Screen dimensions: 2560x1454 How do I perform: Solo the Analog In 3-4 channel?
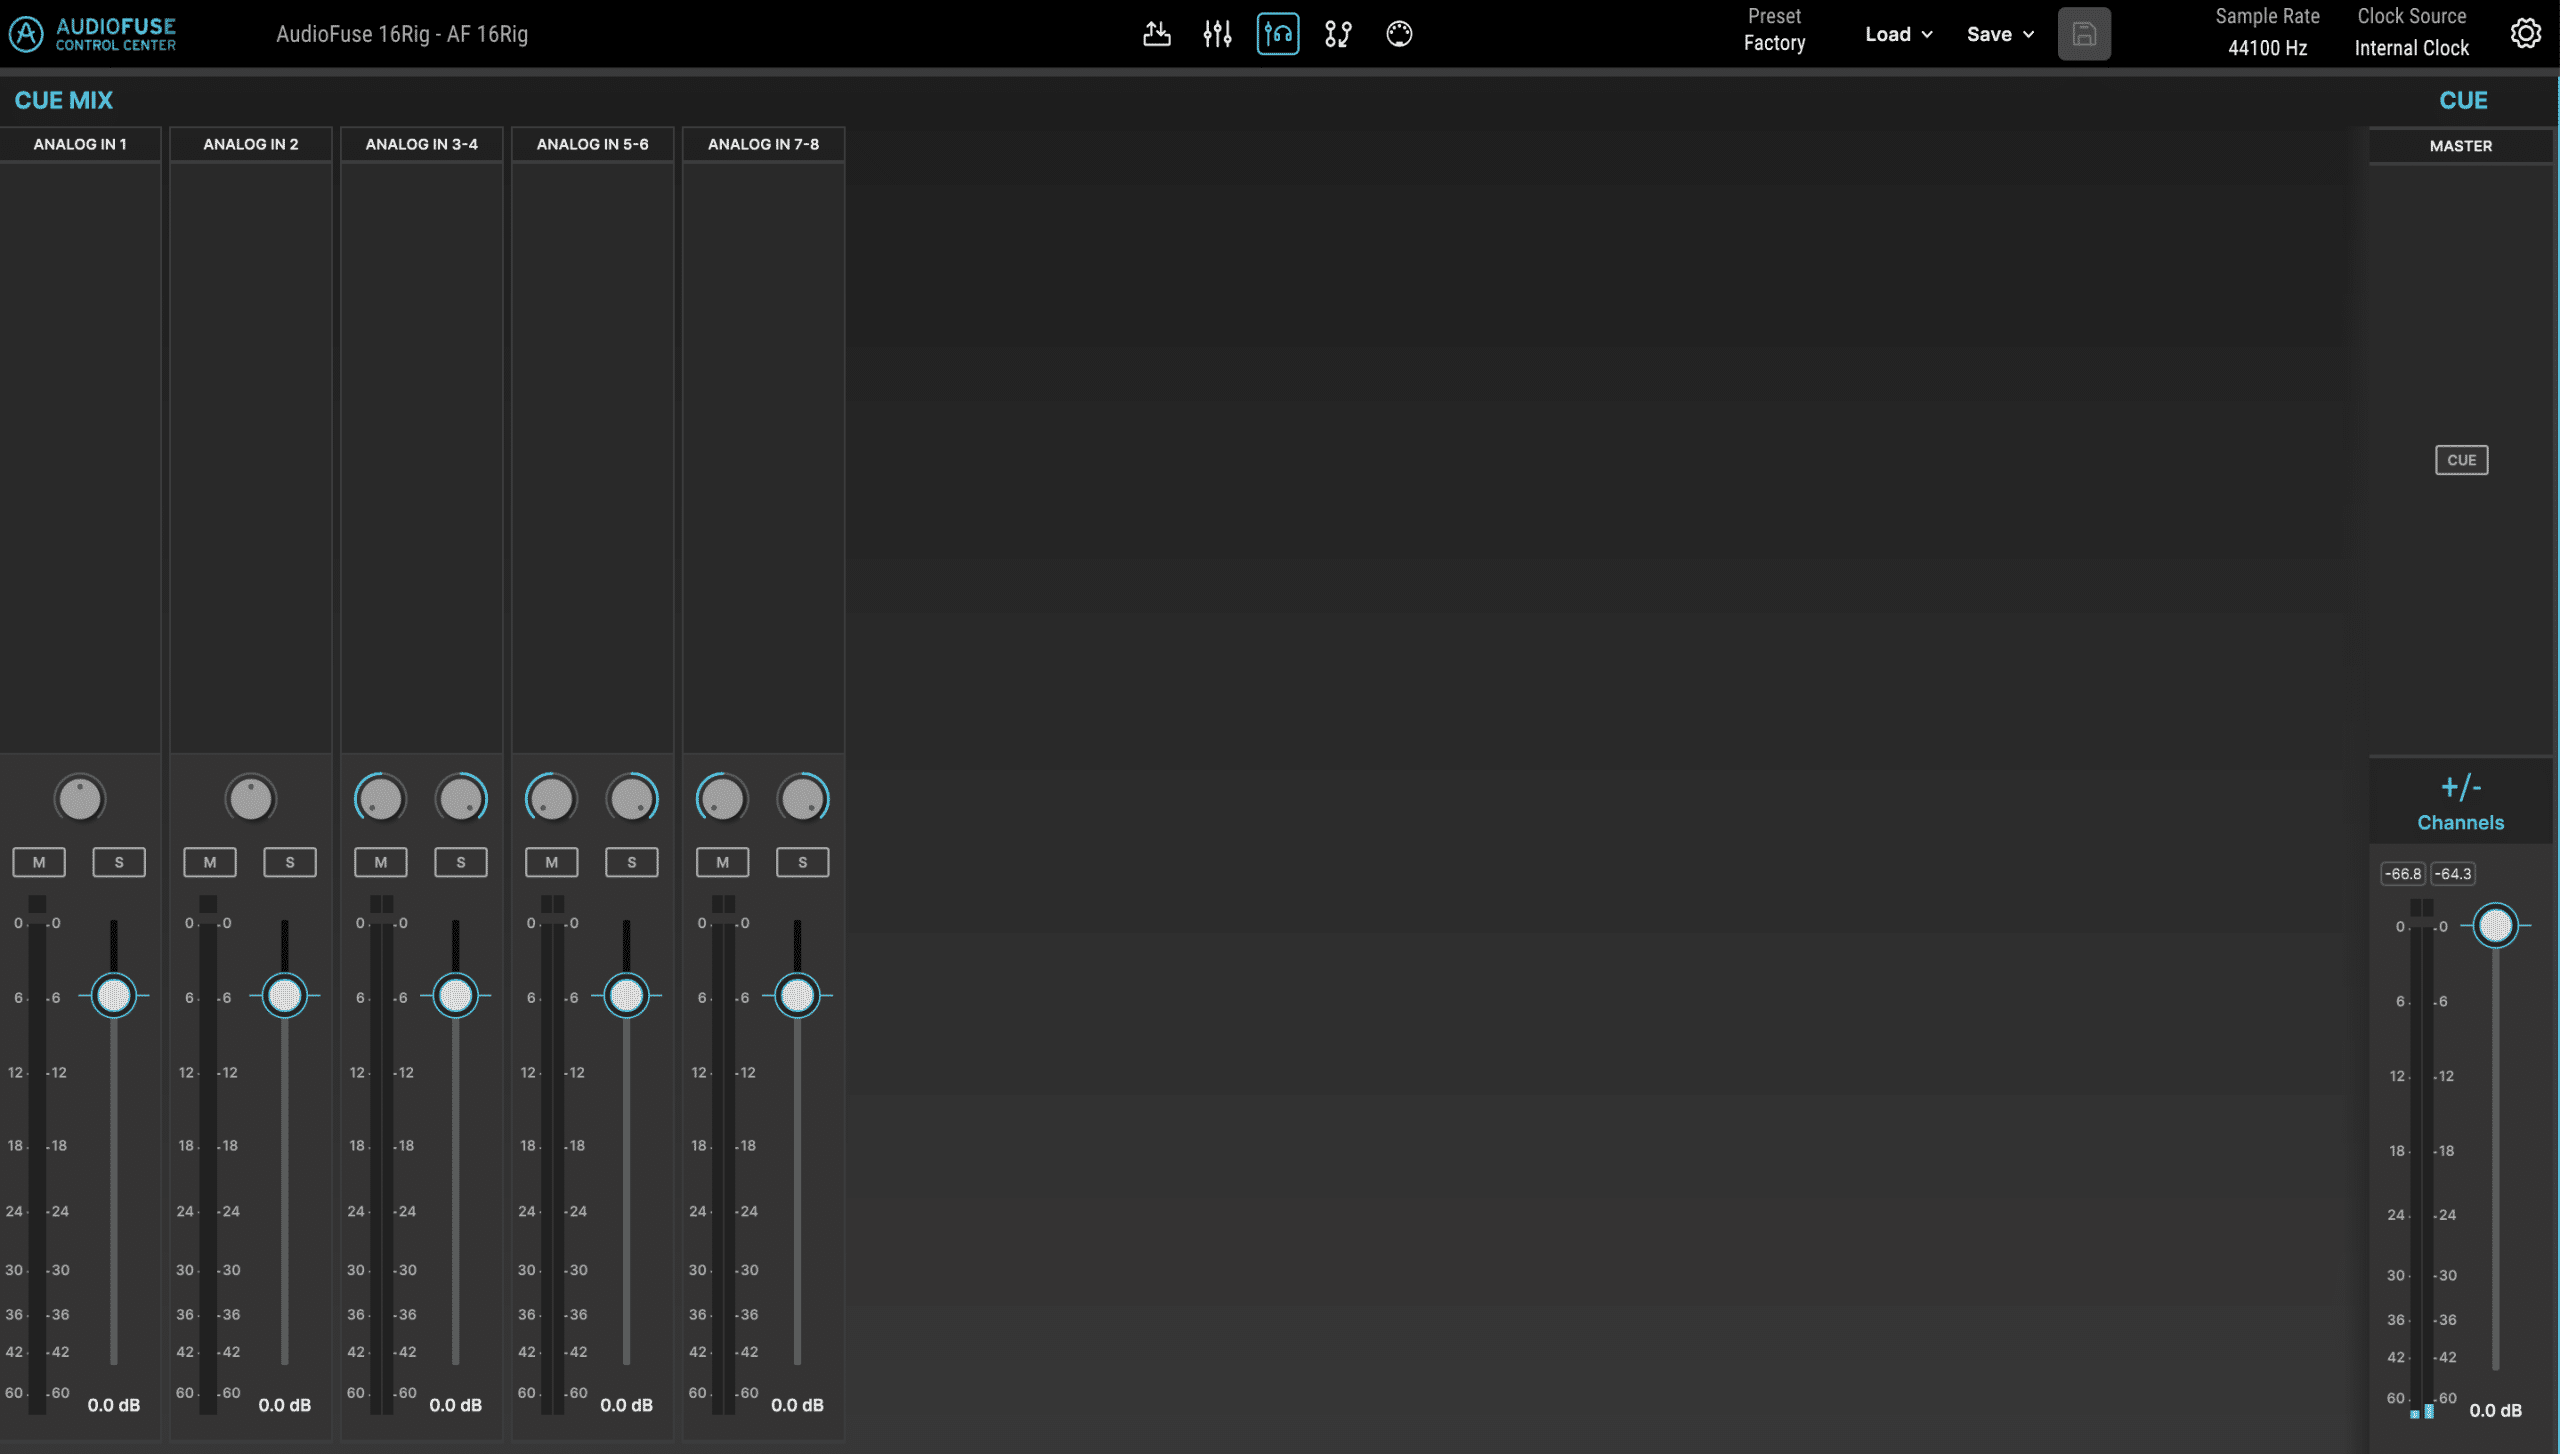pyautogui.click(x=461, y=862)
